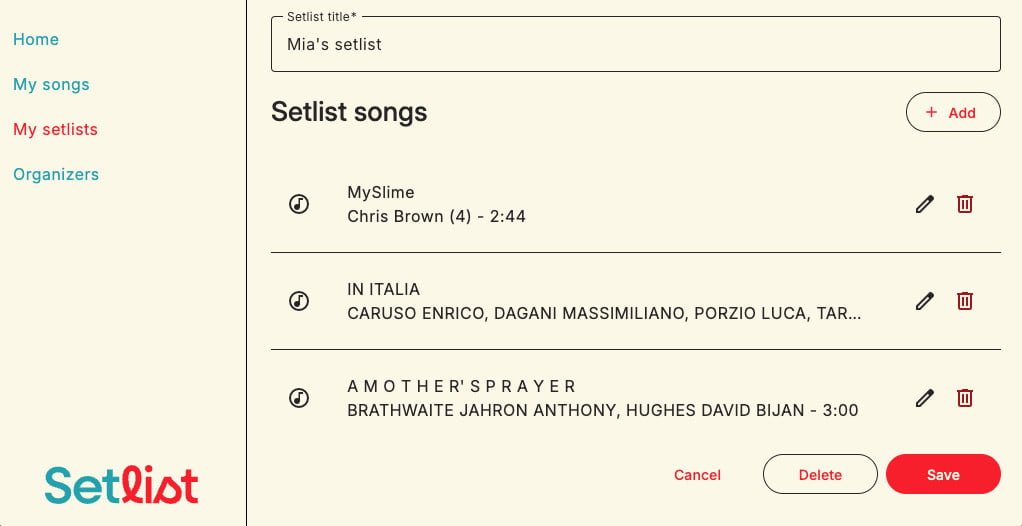Image resolution: width=1022 pixels, height=526 pixels.
Task: Click the pencil icon for IN ITALIA
Action: point(925,301)
